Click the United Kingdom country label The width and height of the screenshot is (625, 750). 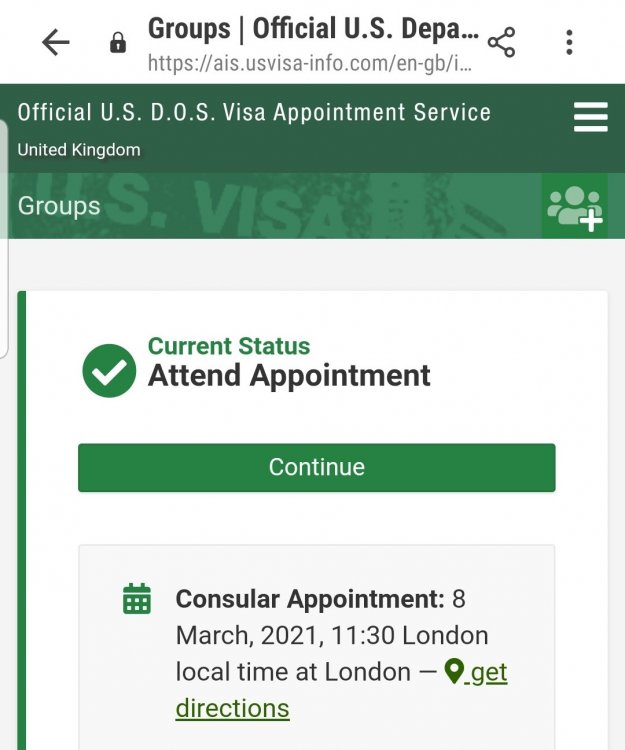coord(79,150)
